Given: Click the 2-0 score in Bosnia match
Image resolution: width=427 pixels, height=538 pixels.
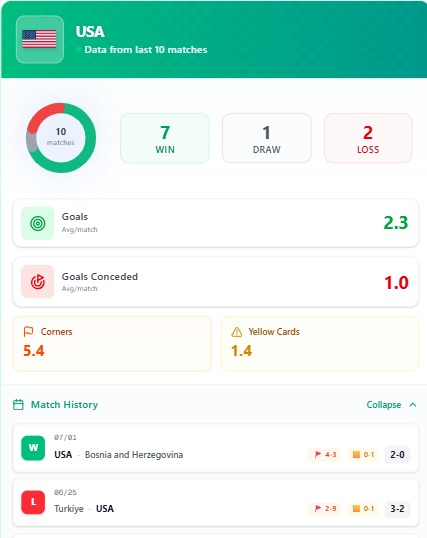Looking at the screenshot, I should pos(397,455).
